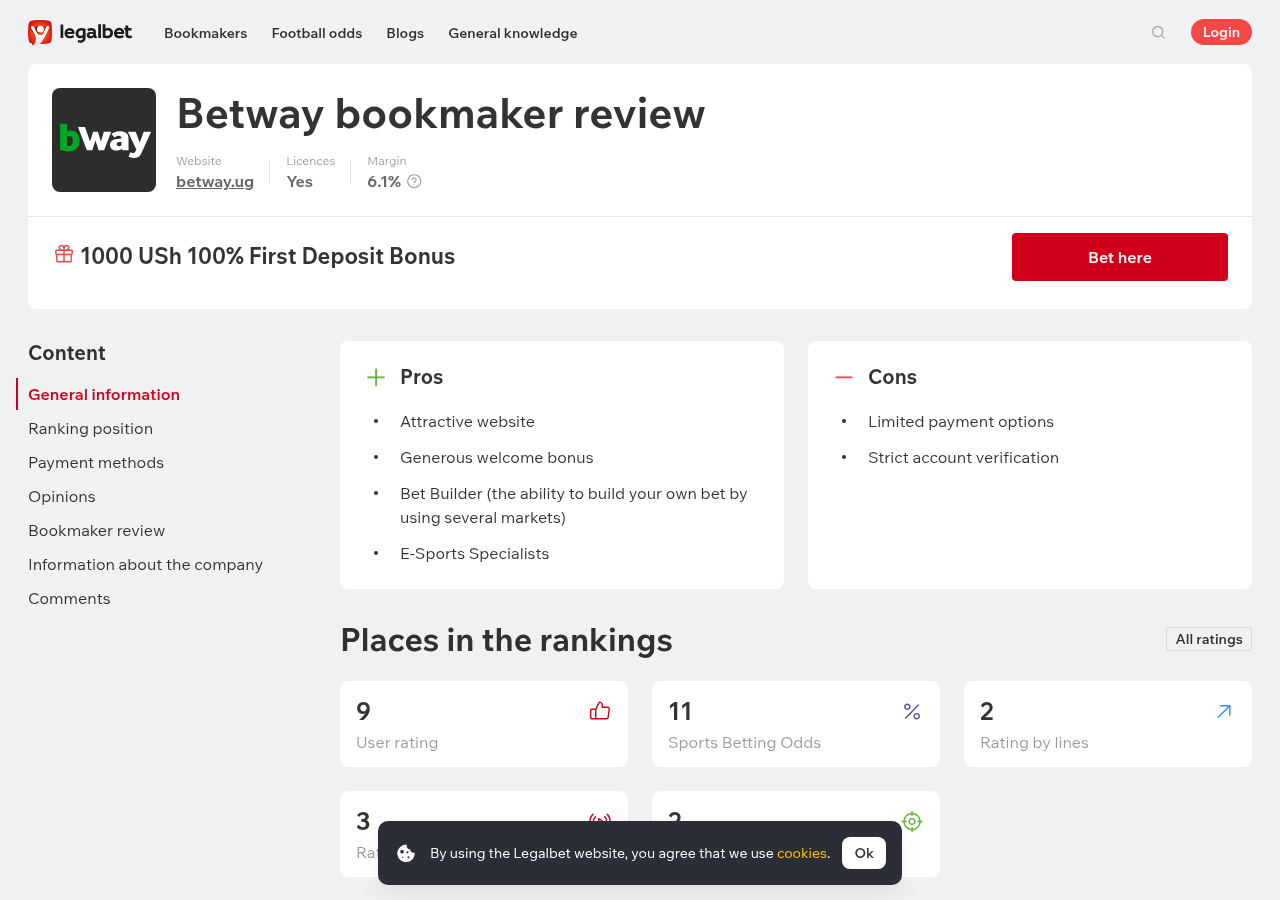This screenshot has height=900, width=1280.
Task: Click the 'Strict account verification' con item
Action: pyautogui.click(x=963, y=457)
